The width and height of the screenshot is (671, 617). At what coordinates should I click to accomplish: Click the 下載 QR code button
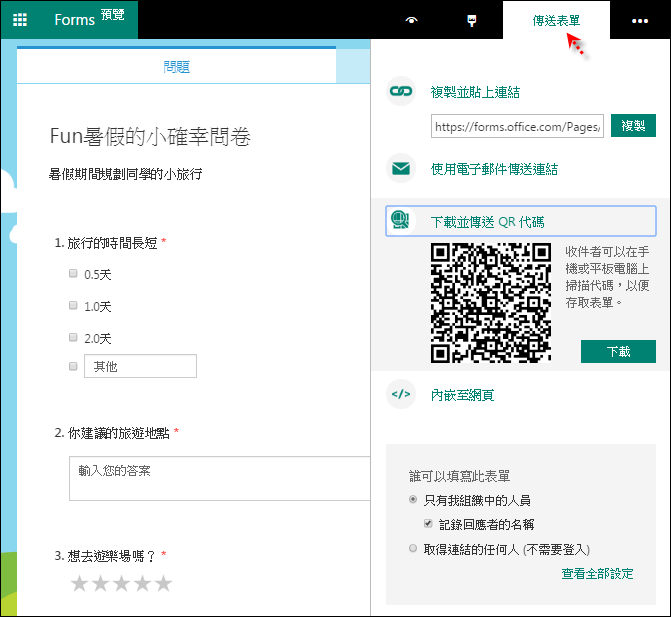point(618,351)
